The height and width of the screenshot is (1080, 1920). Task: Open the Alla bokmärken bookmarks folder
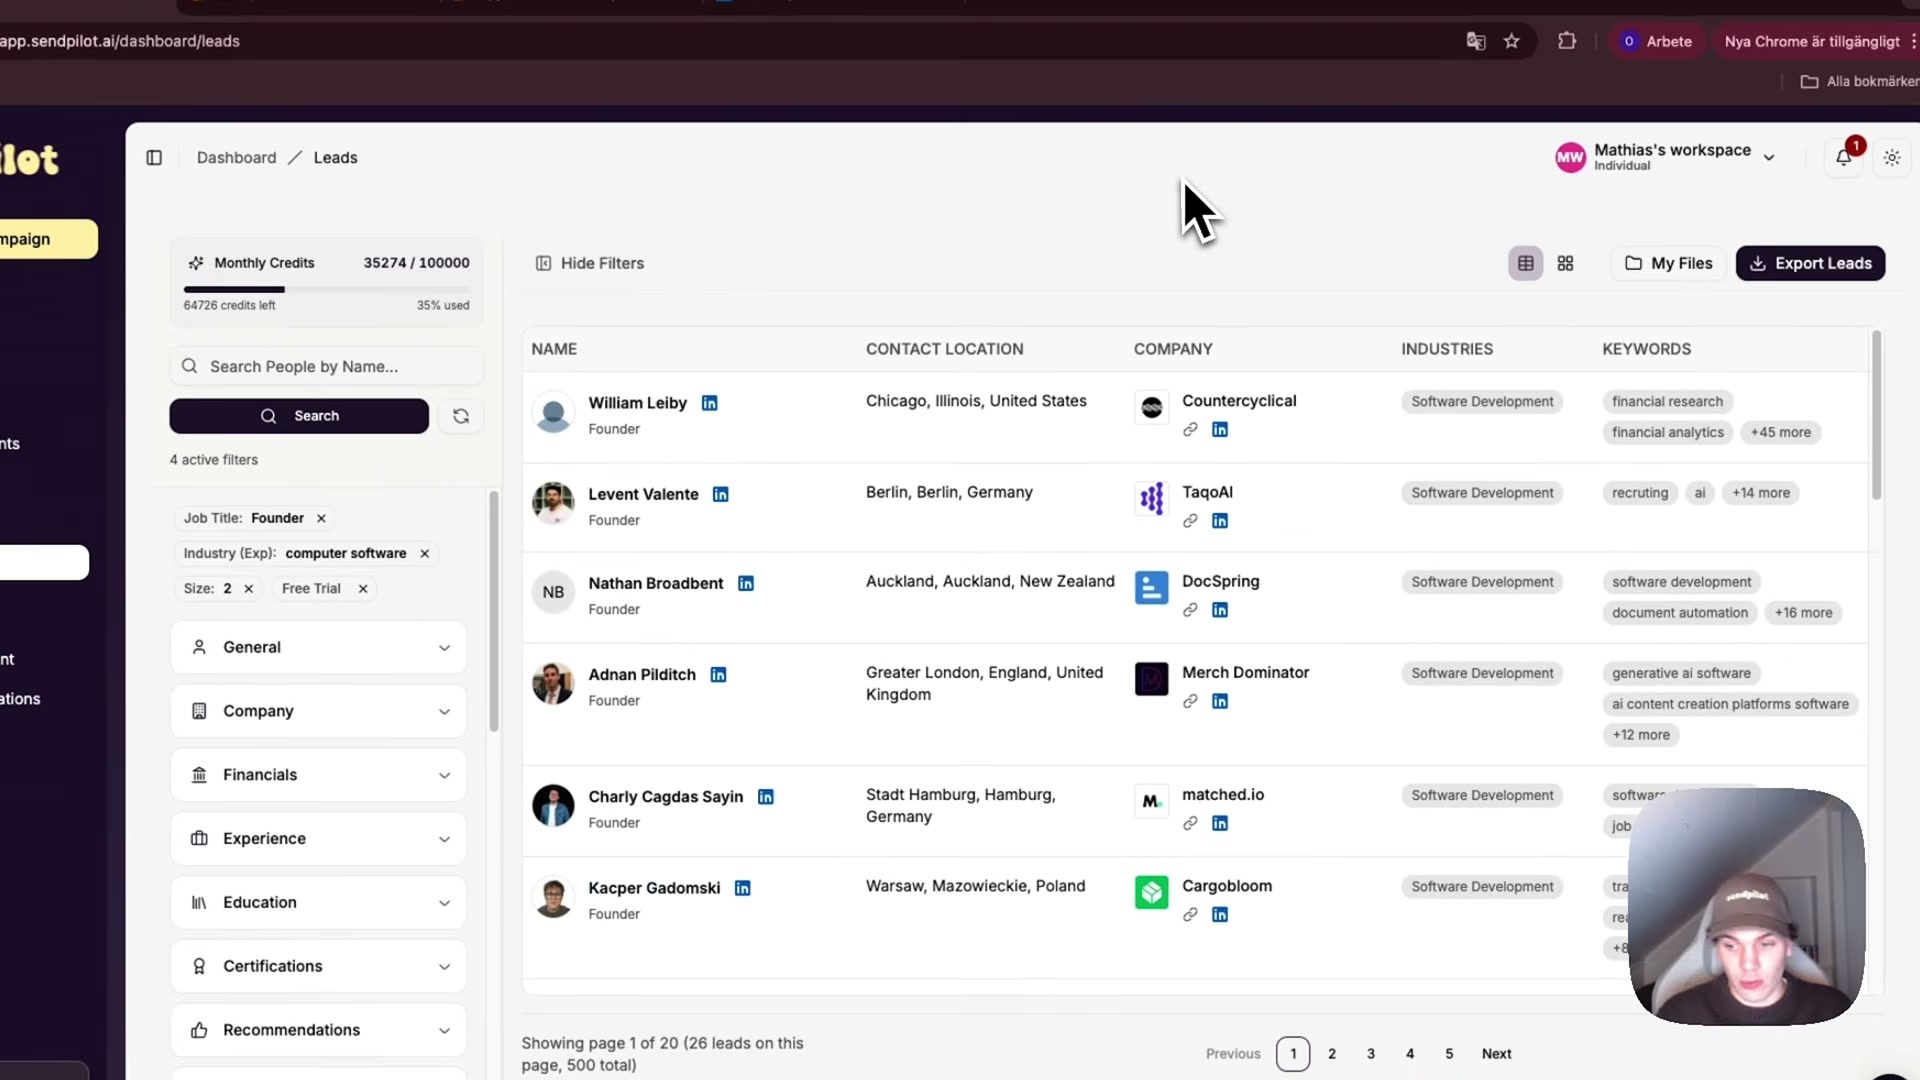coord(1859,81)
